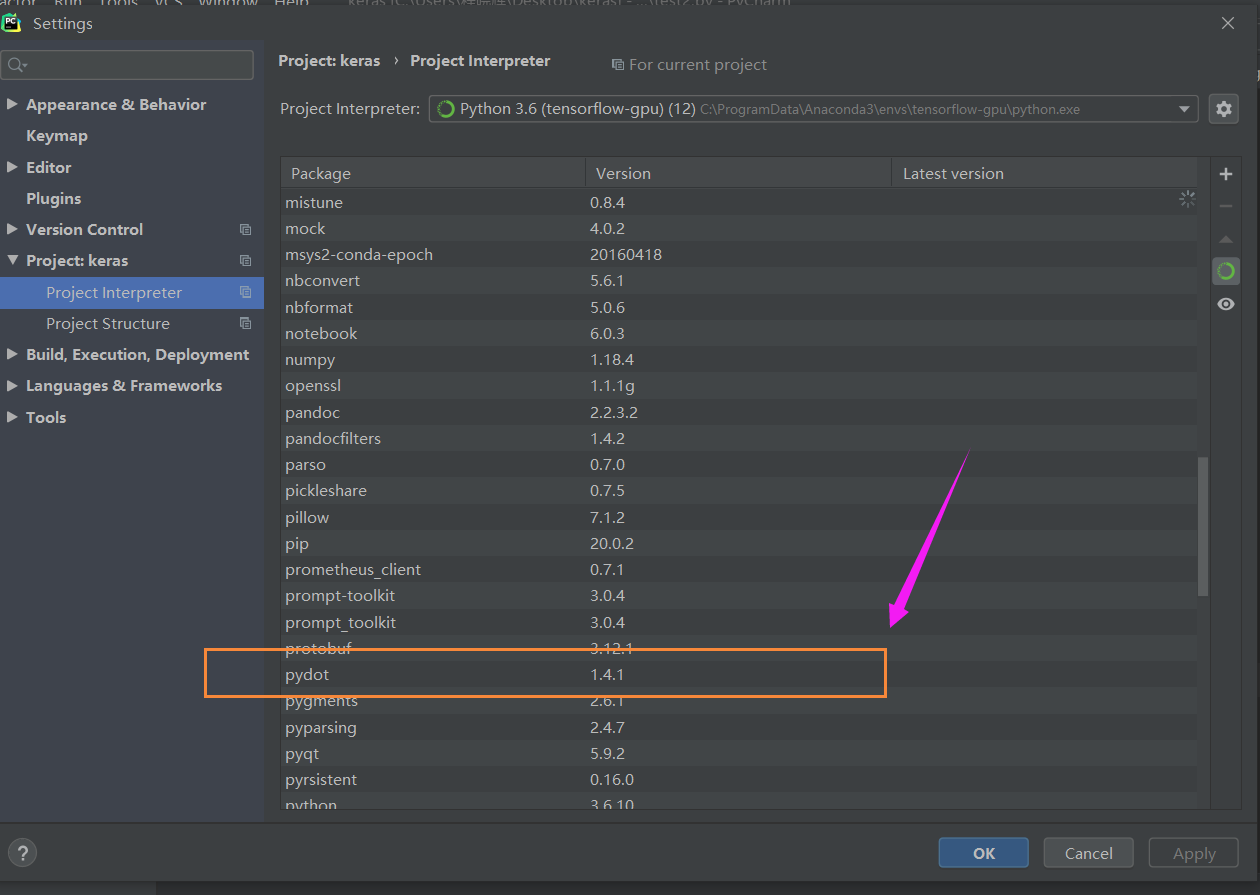The image size is (1260, 895).
Task: Click the Cancel button
Action: click(1089, 853)
